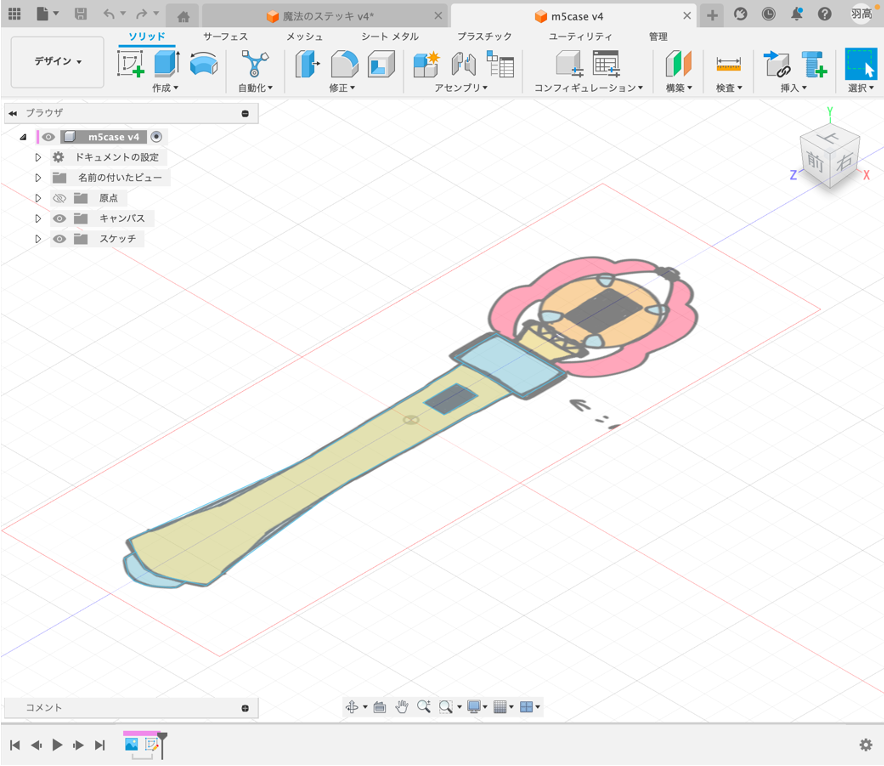
Task: Expand the スケッチ tree node
Action: point(38,239)
